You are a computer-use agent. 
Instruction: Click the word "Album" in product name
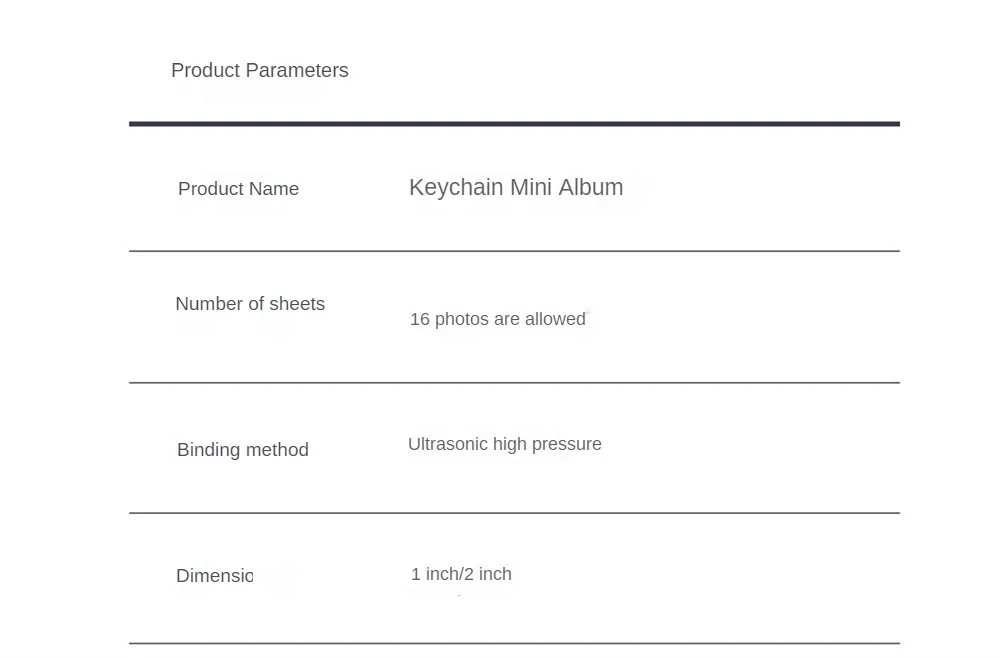pos(591,187)
